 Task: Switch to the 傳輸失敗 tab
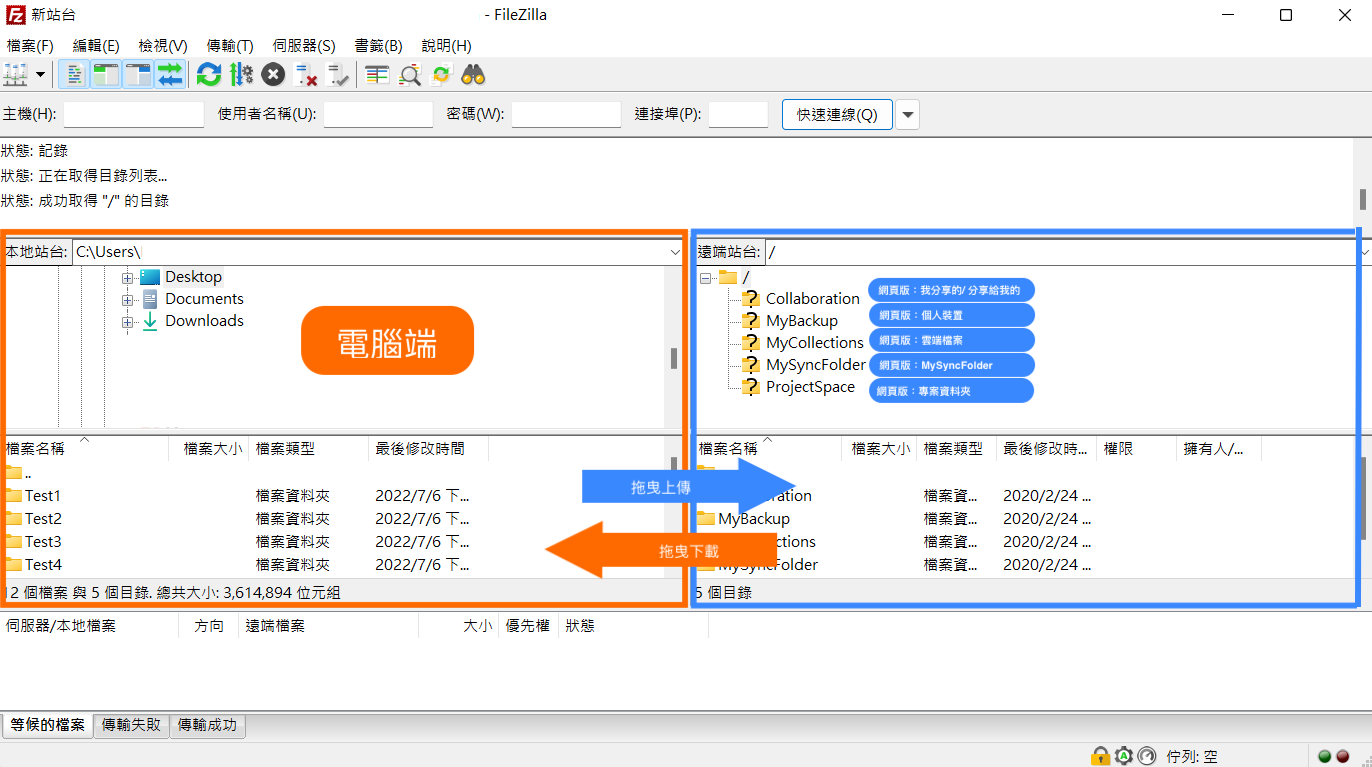click(132, 726)
